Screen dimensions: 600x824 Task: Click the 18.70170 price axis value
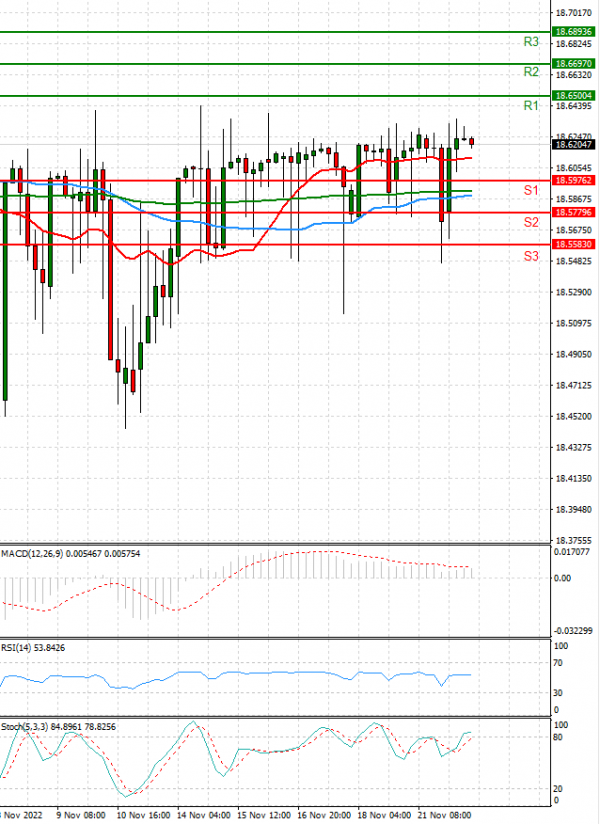pyautogui.click(x=573, y=13)
